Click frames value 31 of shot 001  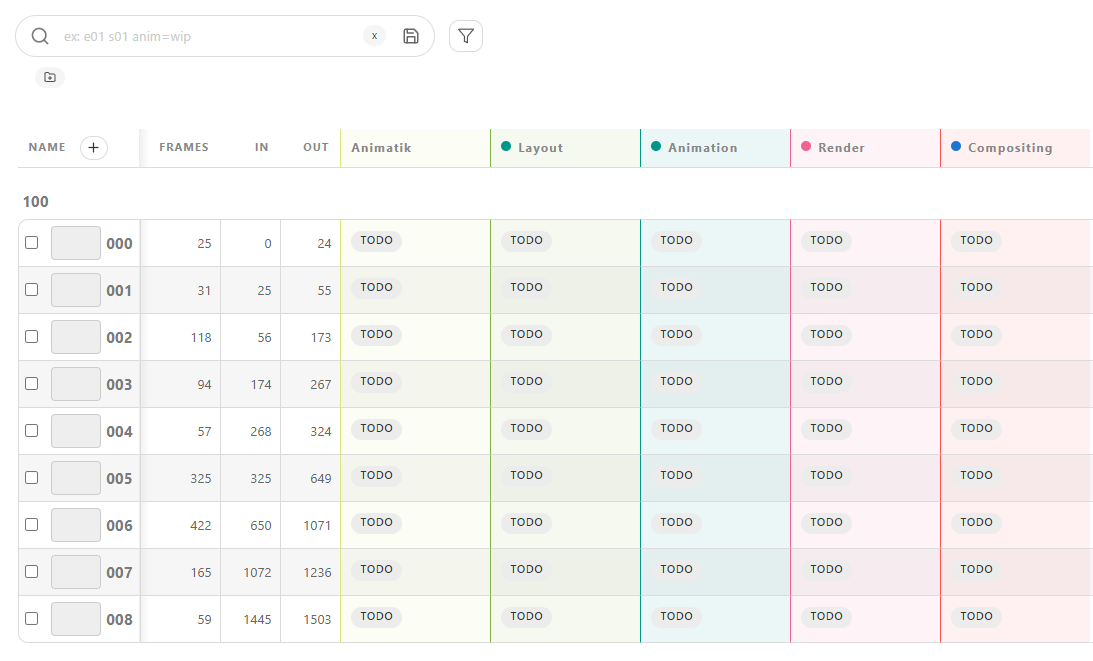pyautogui.click(x=204, y=291)
